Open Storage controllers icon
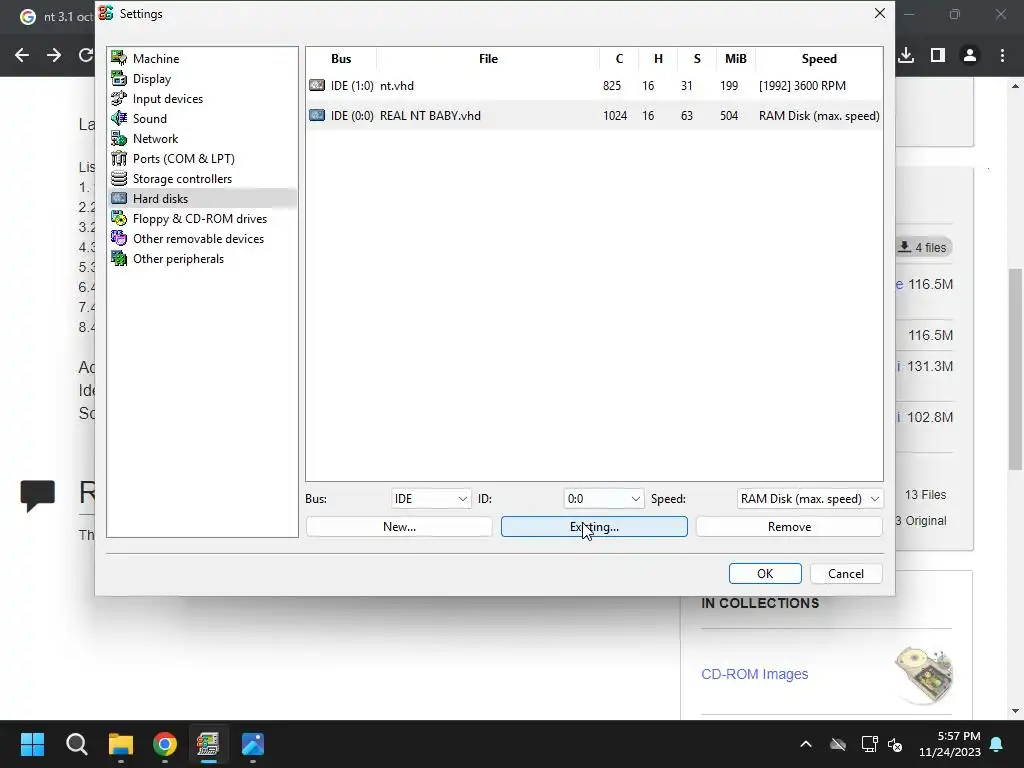 (x=119, y=178)
